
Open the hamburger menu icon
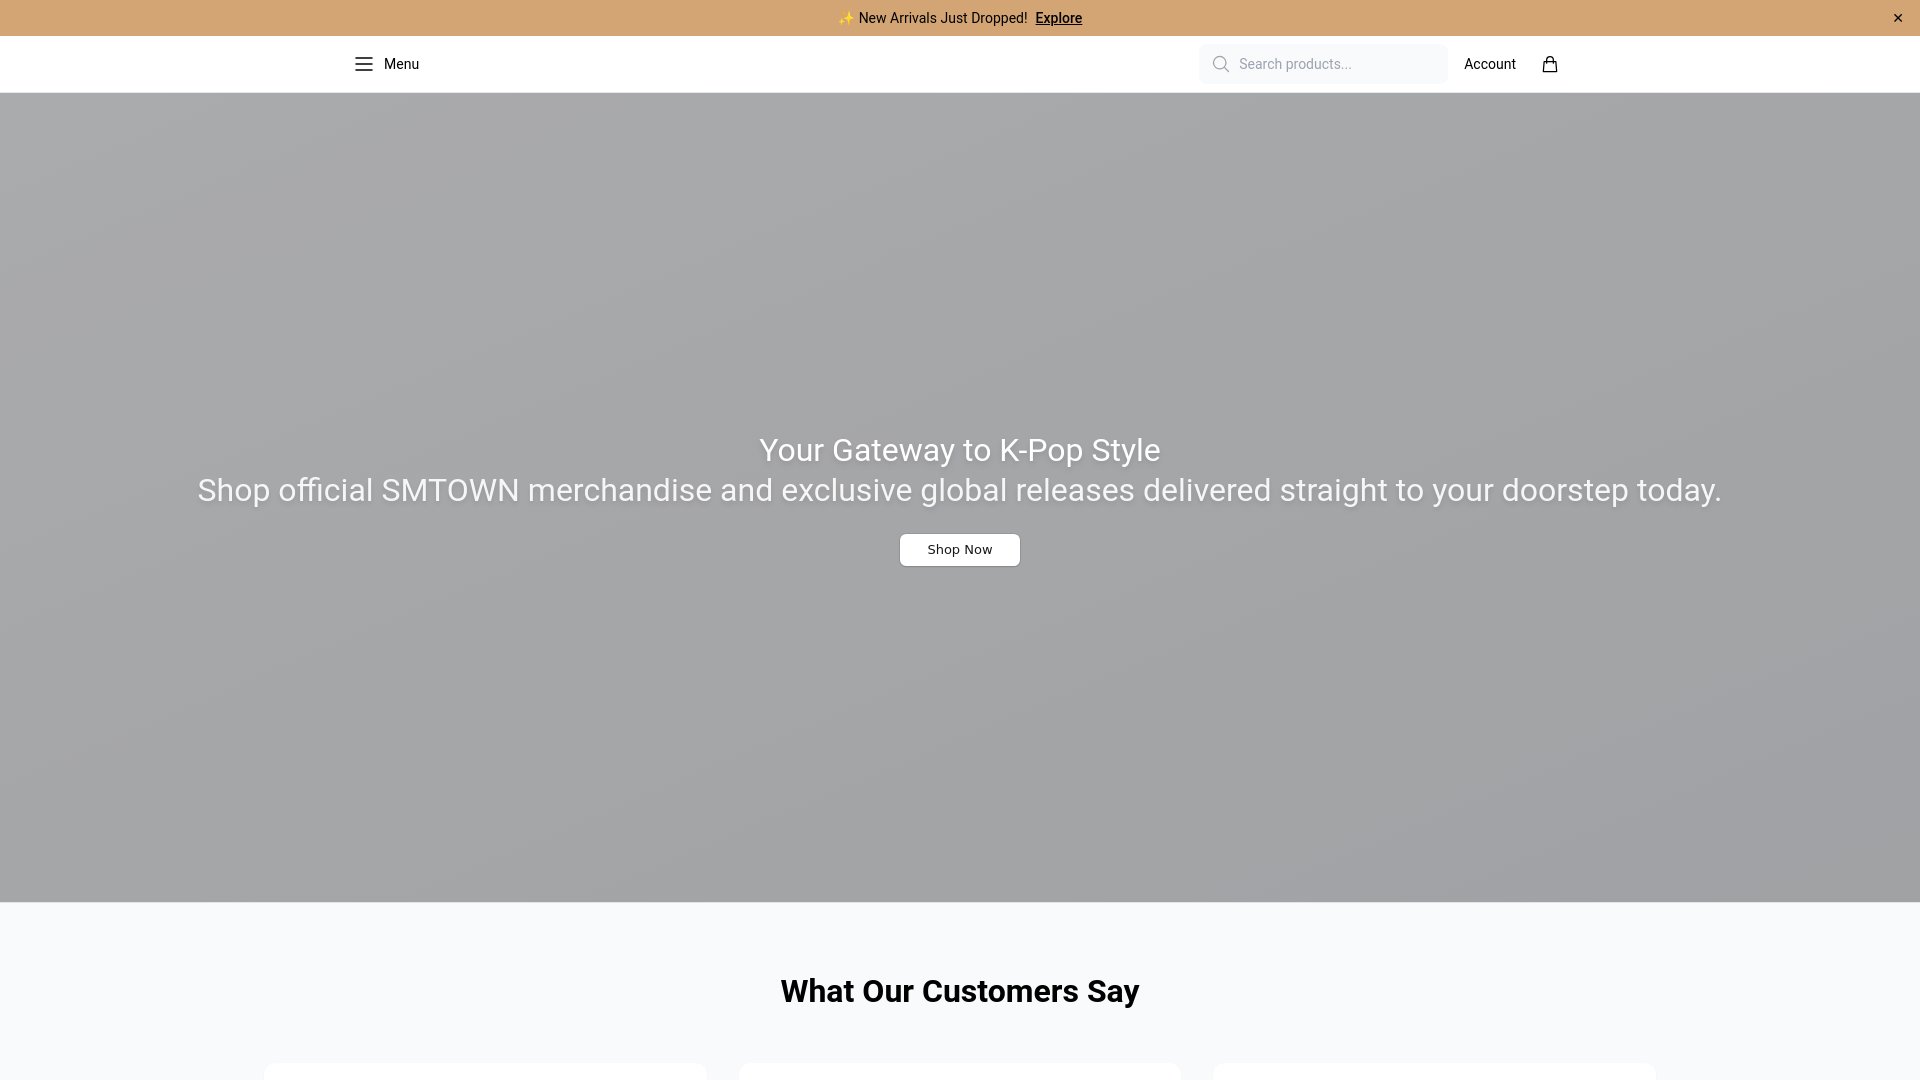pyautogui.click(x=364, y=64)
